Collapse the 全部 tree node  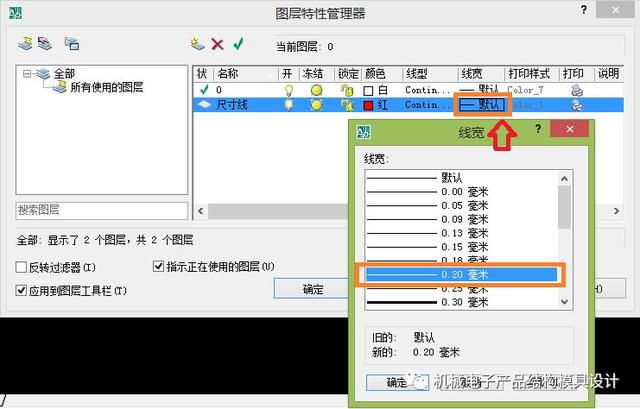point(27,74)
